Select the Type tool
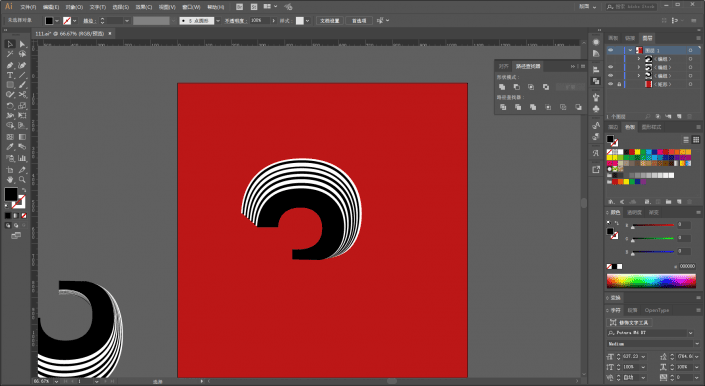 click(10, 75)
